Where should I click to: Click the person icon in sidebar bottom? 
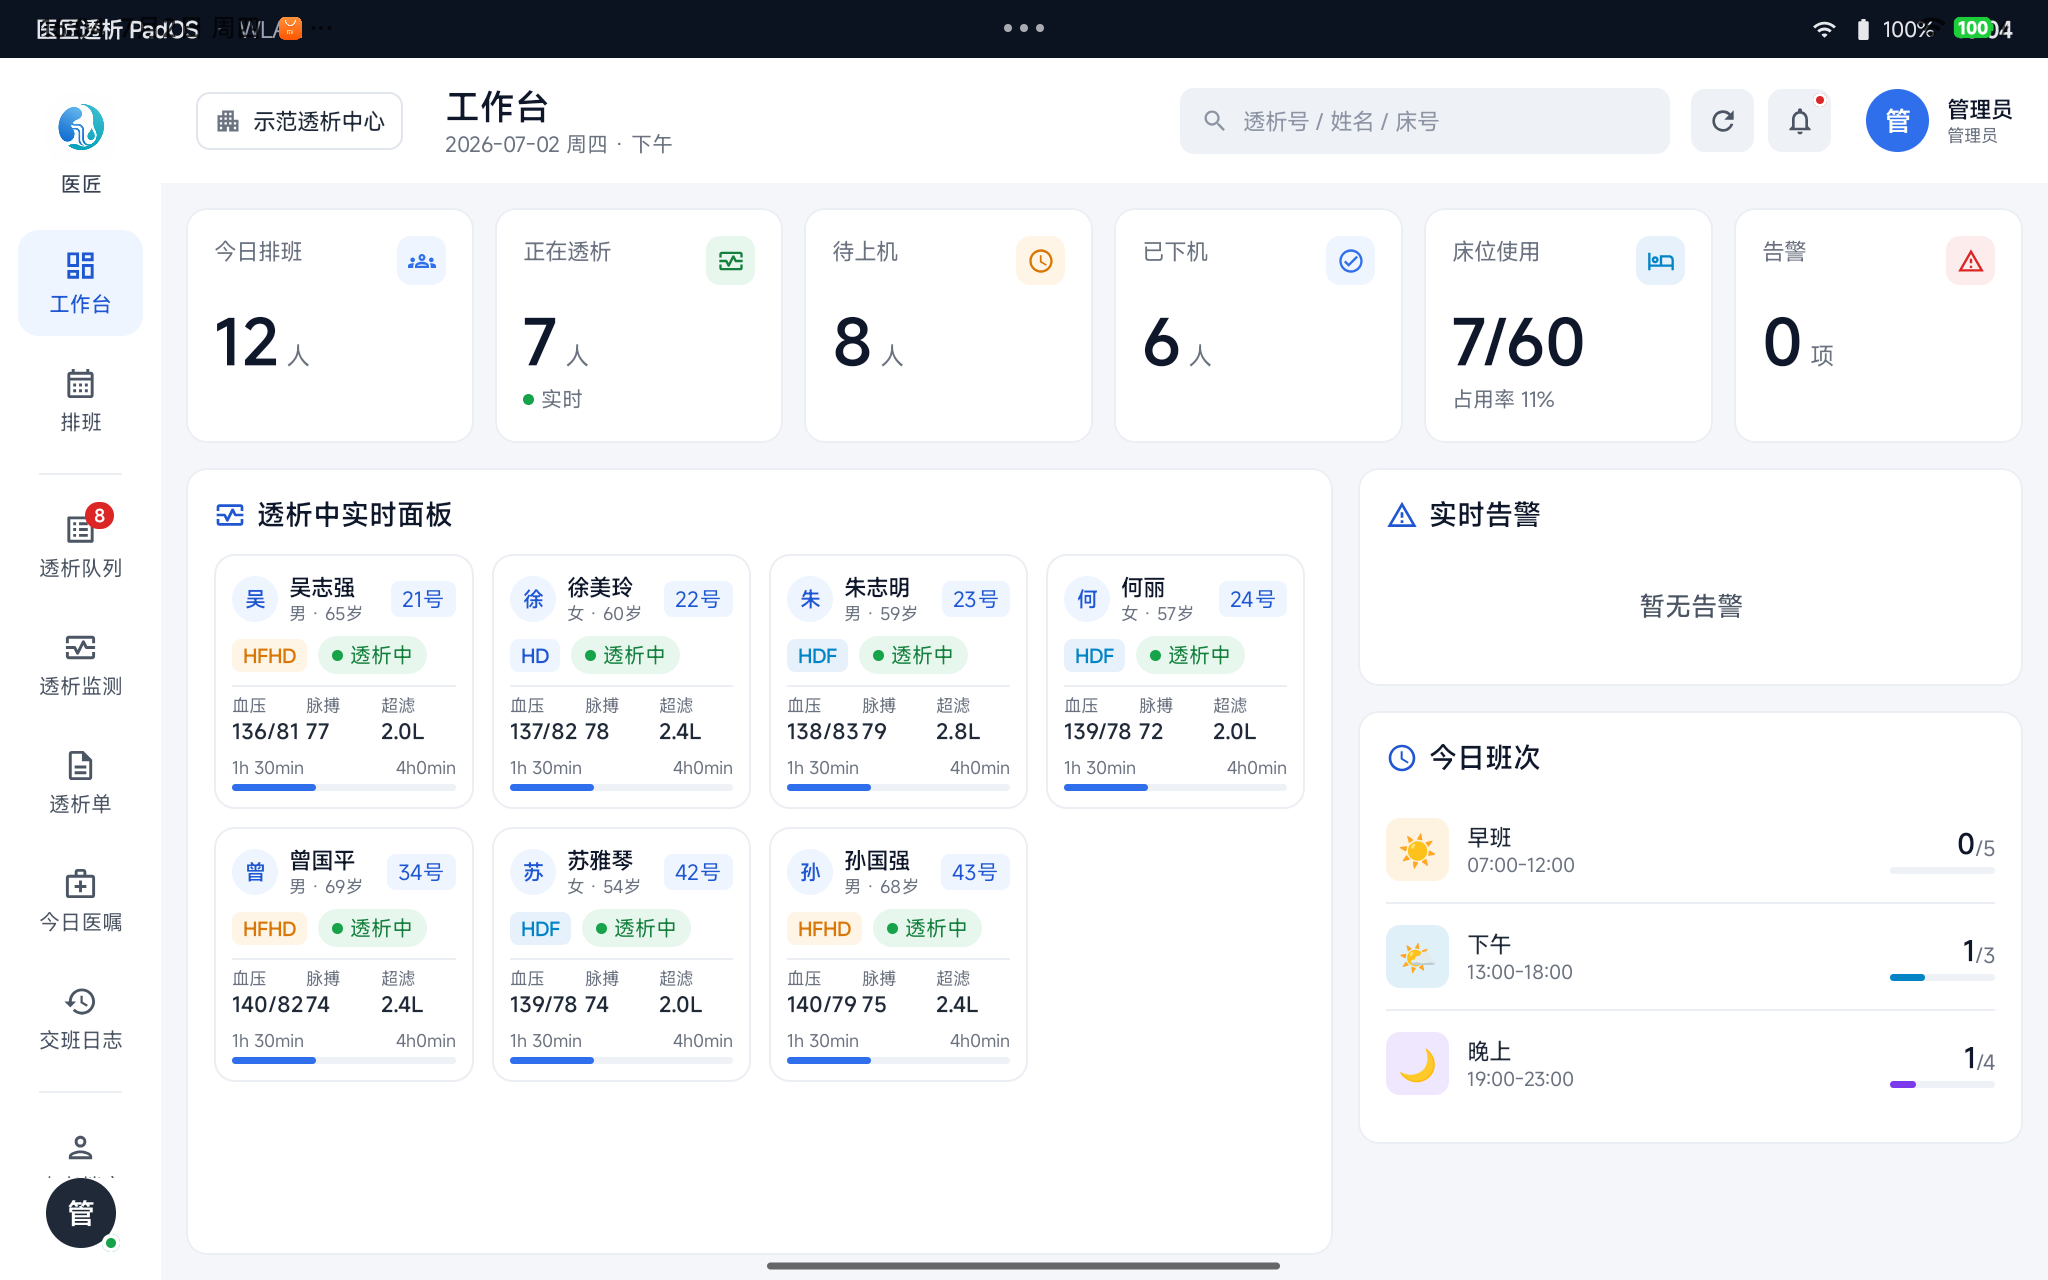point(80,1146)
